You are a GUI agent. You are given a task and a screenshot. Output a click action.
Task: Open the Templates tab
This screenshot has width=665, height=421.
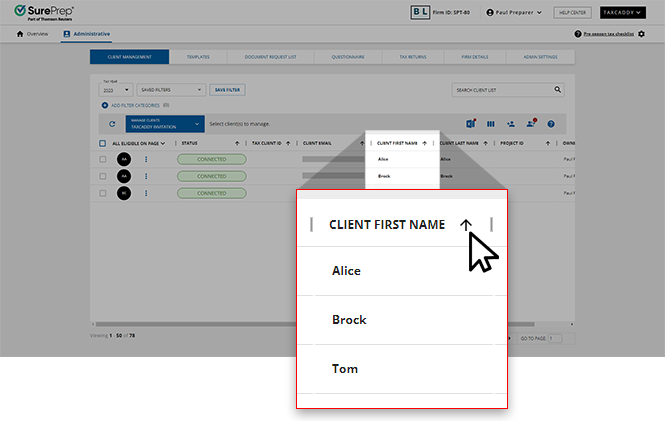click(x=198, y=57)
